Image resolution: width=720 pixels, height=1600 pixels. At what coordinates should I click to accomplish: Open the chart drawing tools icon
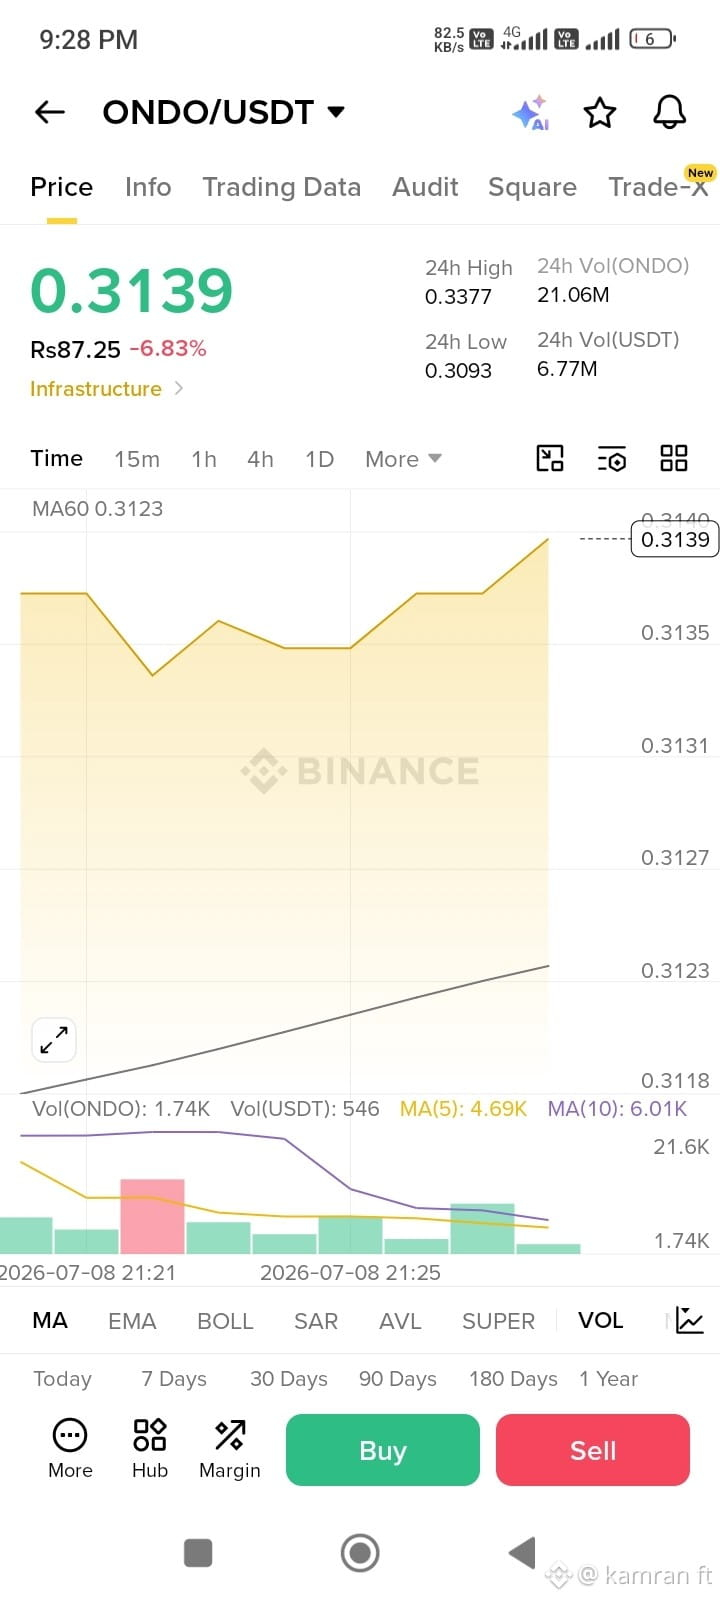[550, 458]
